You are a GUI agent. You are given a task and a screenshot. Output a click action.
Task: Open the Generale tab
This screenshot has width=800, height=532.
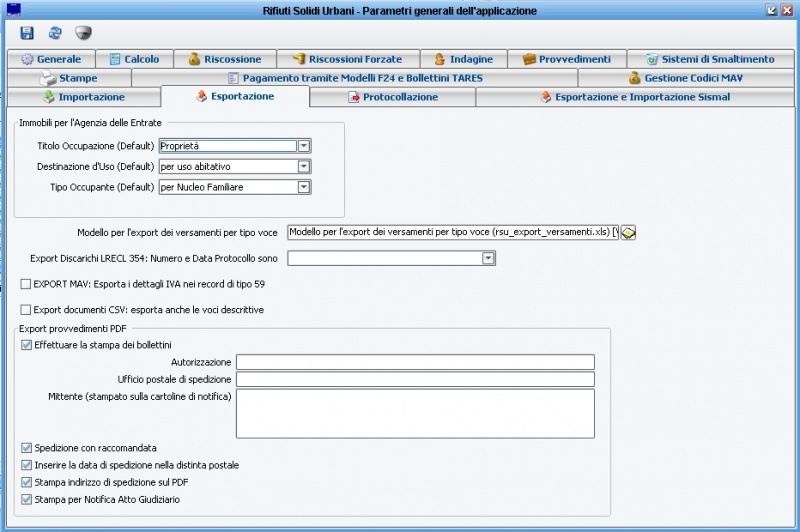(51, 59)
